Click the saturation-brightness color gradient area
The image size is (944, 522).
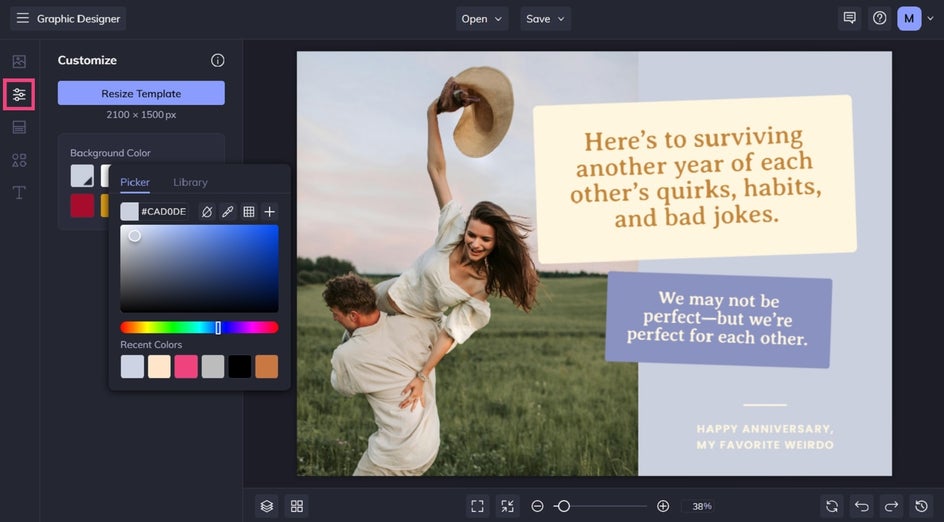point(199,268)
